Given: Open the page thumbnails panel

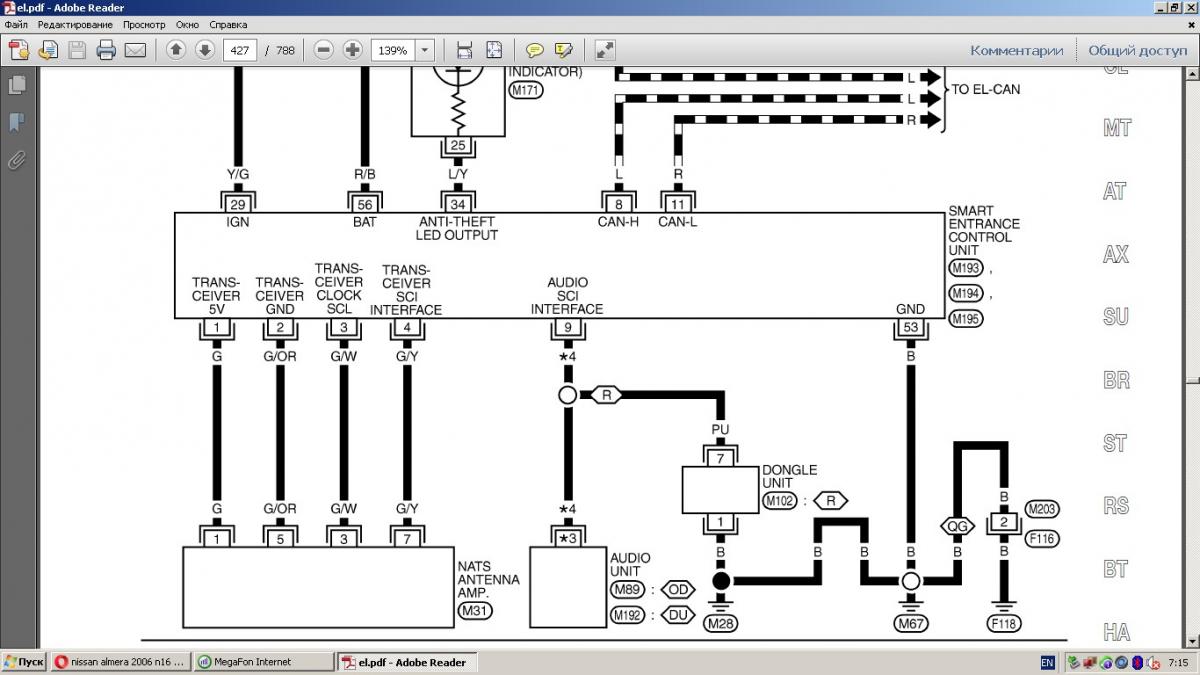Looking at the screenshot, I should (17, 84).
